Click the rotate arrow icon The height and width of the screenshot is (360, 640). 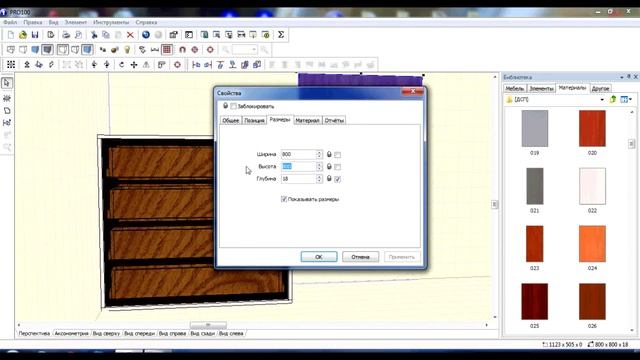pyautogui.click(x=122, y=64)
